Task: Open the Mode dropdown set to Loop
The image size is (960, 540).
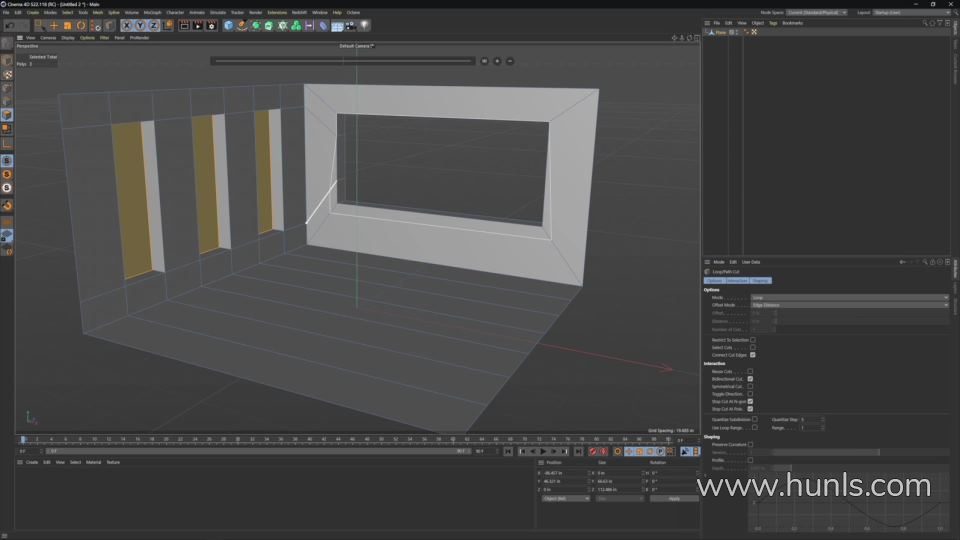Action: (849, 297)
